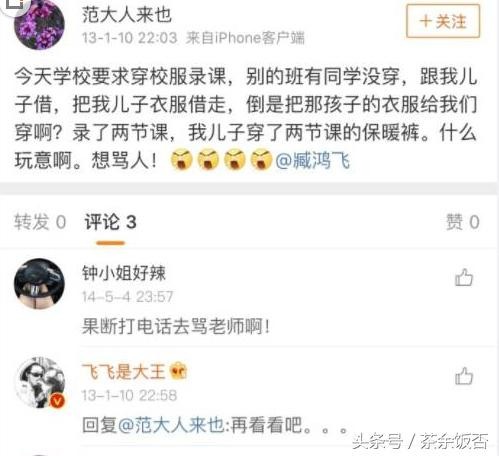
Task: Like 钟小姐好辣's comment with thumbs-up
Action: click(464, 277)
